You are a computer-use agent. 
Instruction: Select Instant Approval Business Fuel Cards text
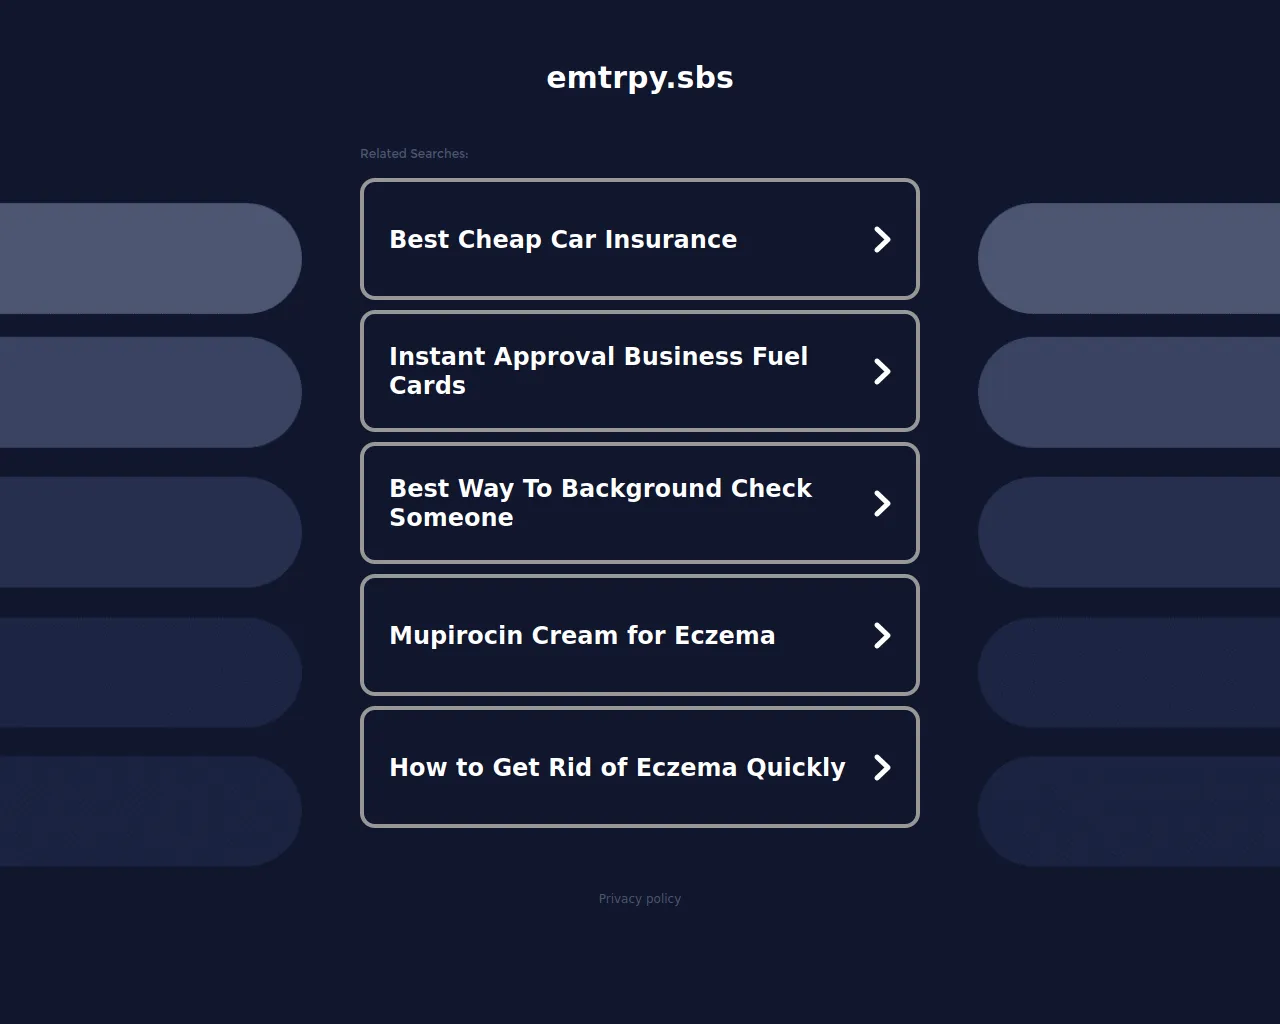(x=598, y=371)
